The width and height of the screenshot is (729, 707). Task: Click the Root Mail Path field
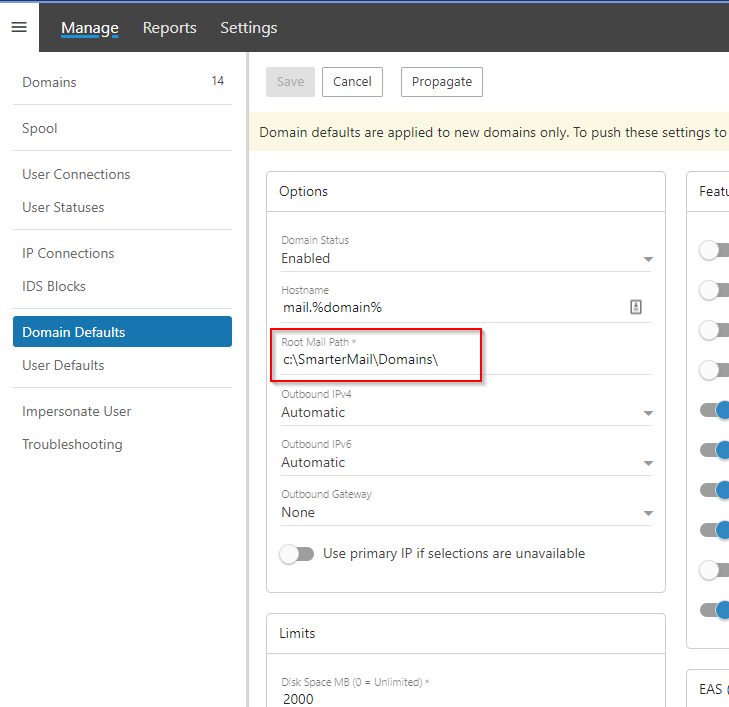coord(466,359)
